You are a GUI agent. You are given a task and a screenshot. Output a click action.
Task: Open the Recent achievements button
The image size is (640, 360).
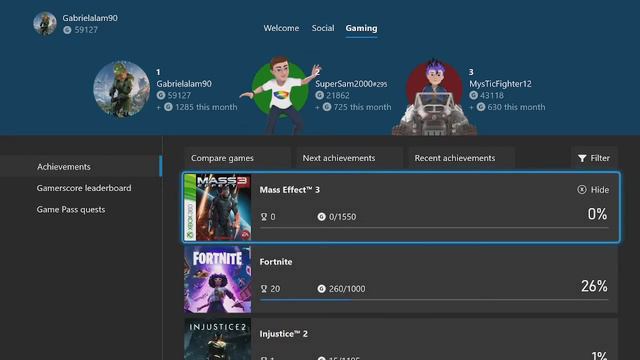[461, 158]
